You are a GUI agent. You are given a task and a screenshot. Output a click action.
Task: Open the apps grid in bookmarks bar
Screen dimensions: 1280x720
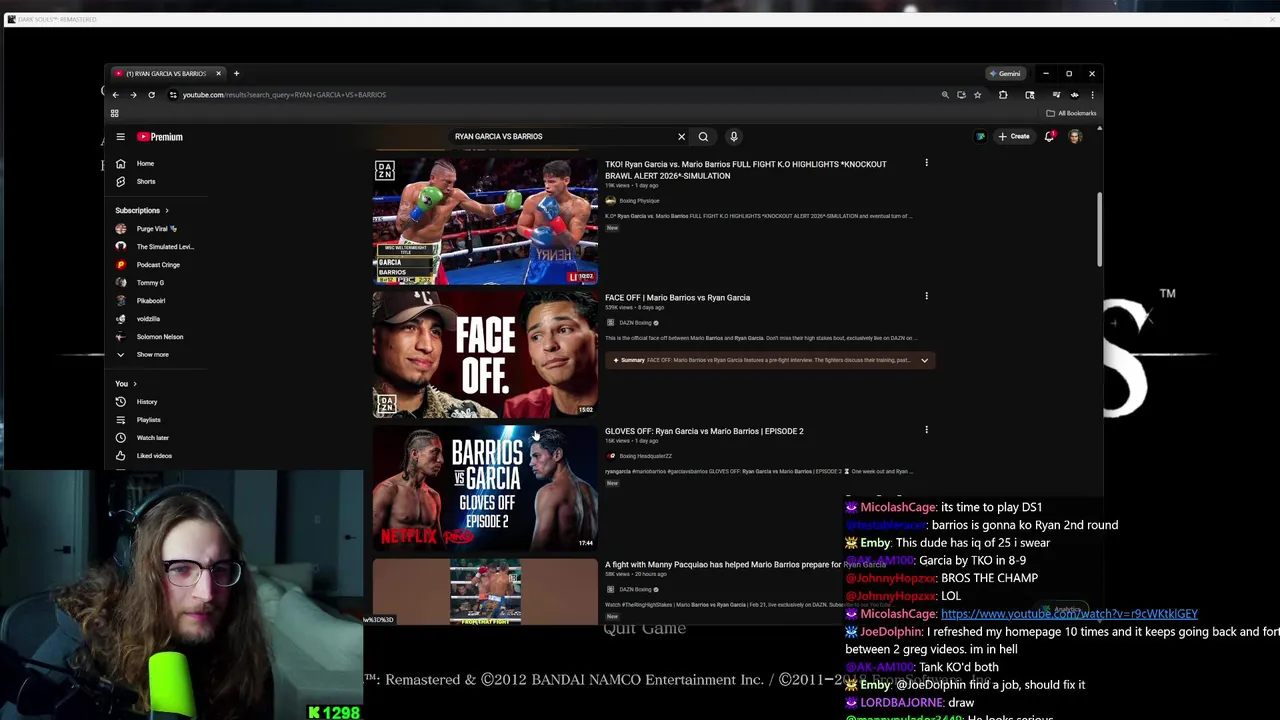click(115, 114)
